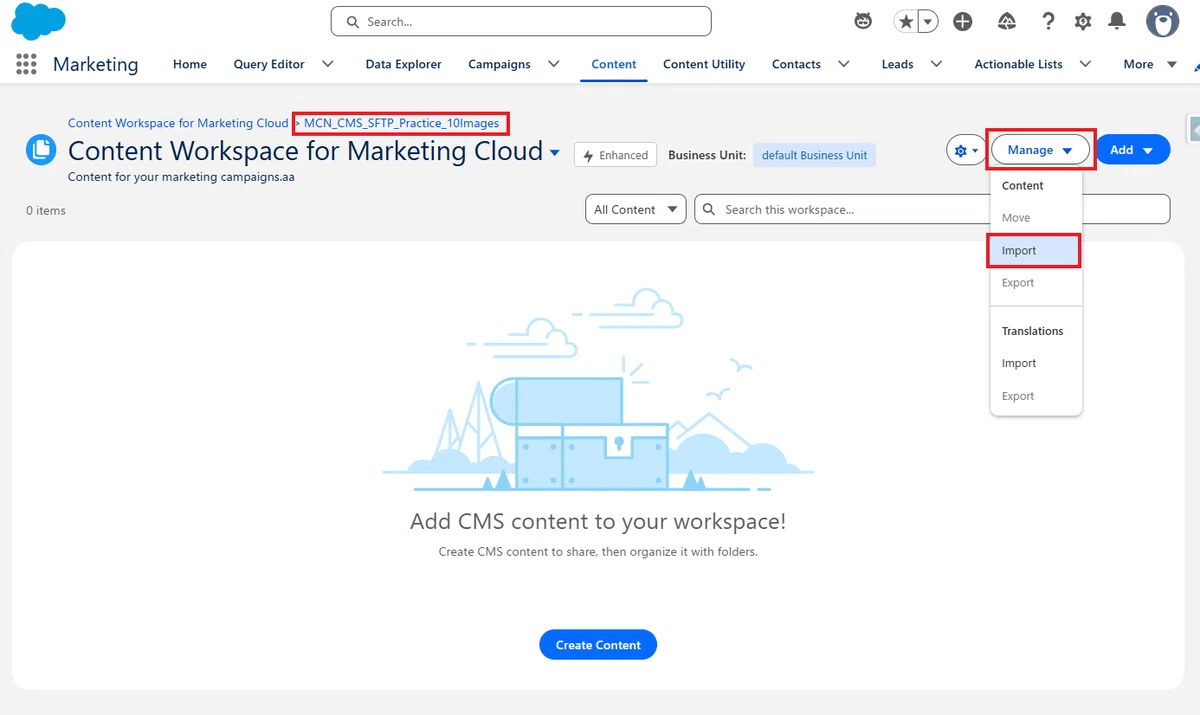Click the favorites star icon
The width and height of the screenshot is (1200, 715).
click(x=905, y=21)
